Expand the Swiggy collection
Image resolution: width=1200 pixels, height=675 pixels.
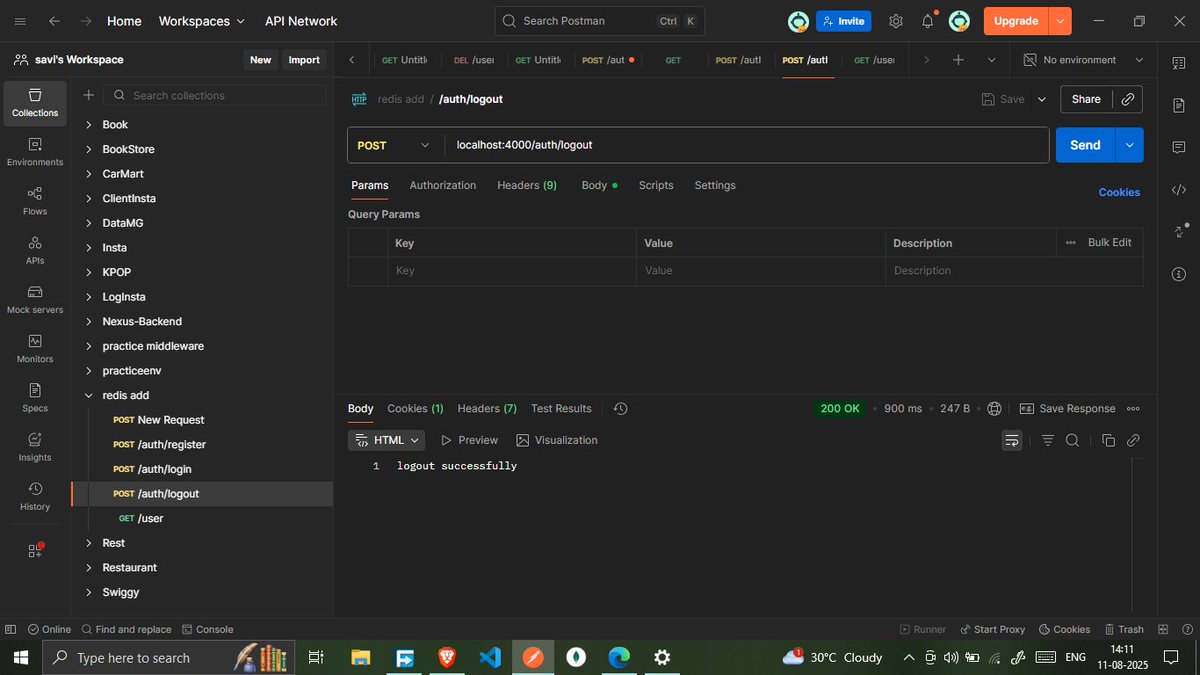tap(88, 592)
